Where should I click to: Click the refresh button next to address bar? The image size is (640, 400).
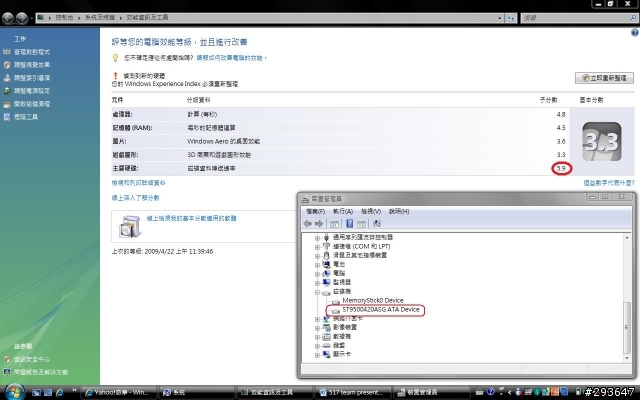pyautogui.click(x=511, y=18)
